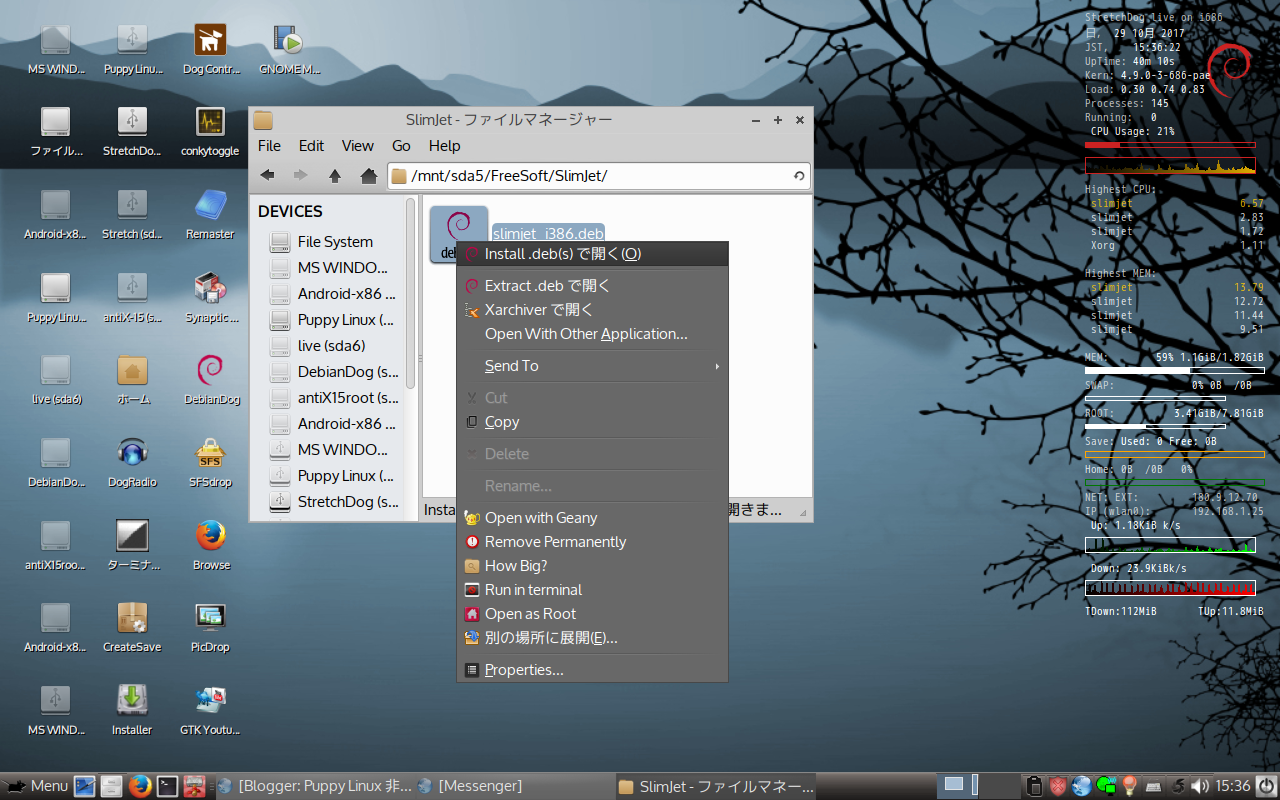Start CreateSave from the desktop
Viewport: 1280px width, 800px height.
pos(132,620)
